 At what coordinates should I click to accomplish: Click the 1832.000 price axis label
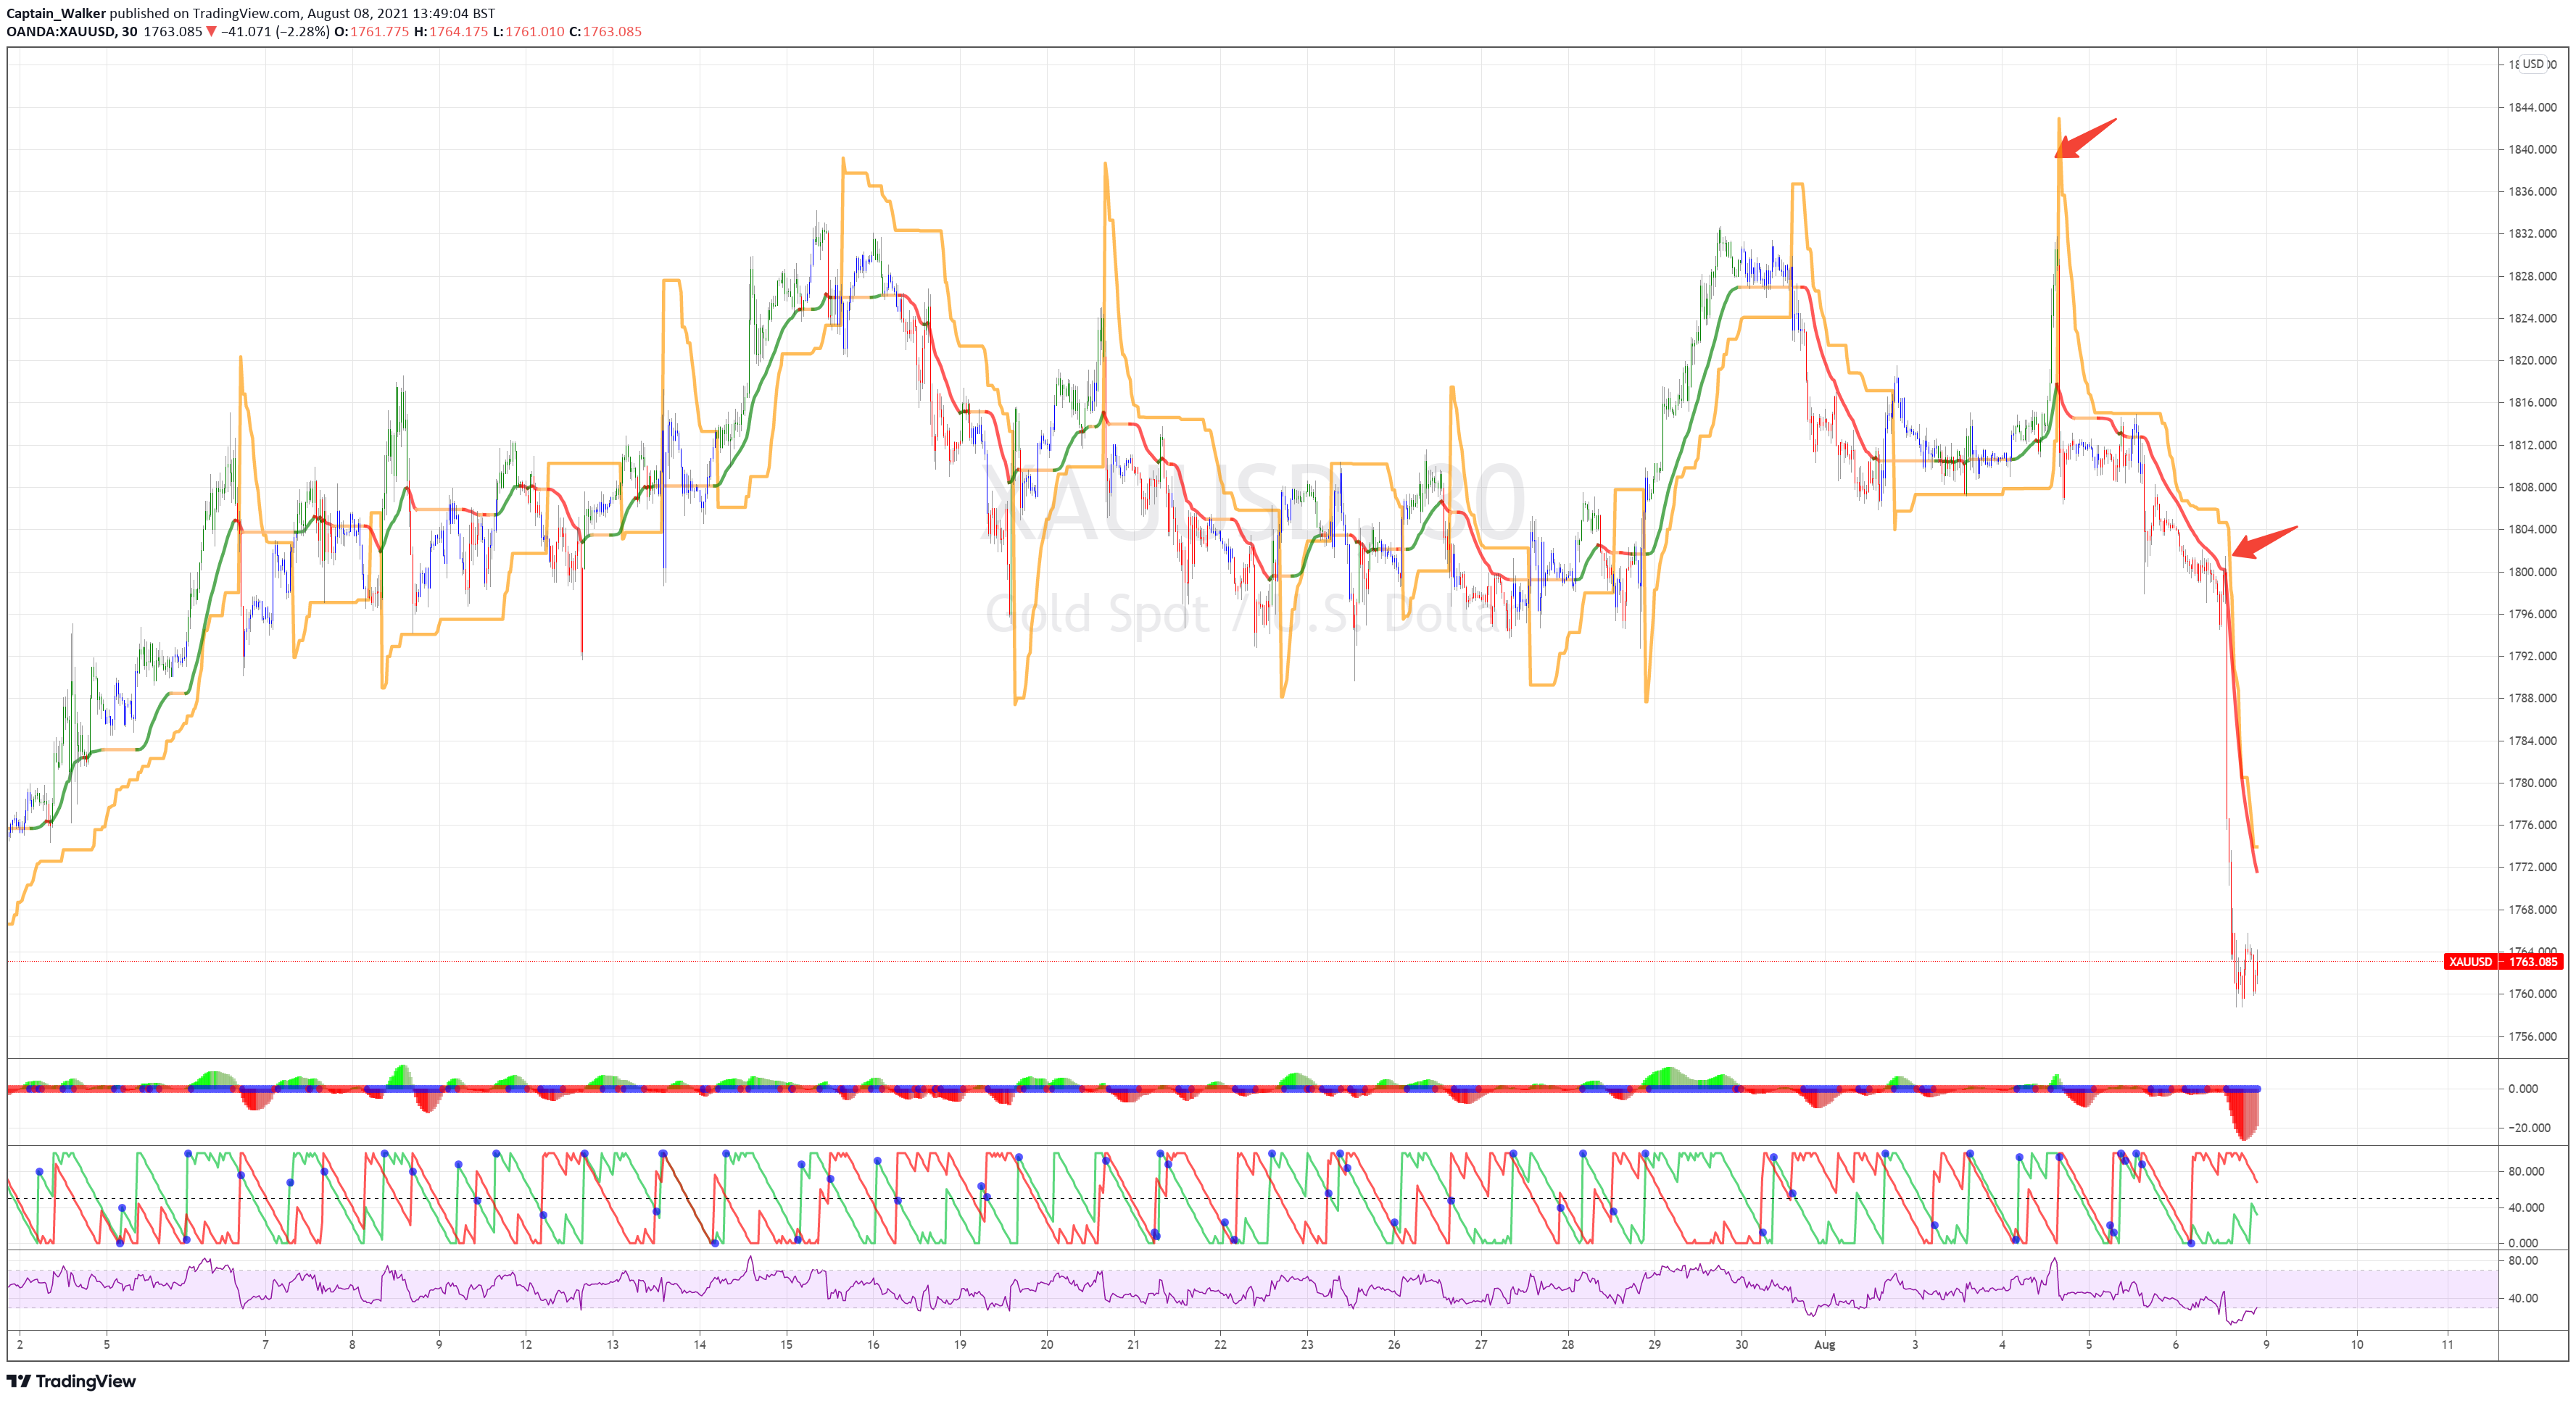2532,233
